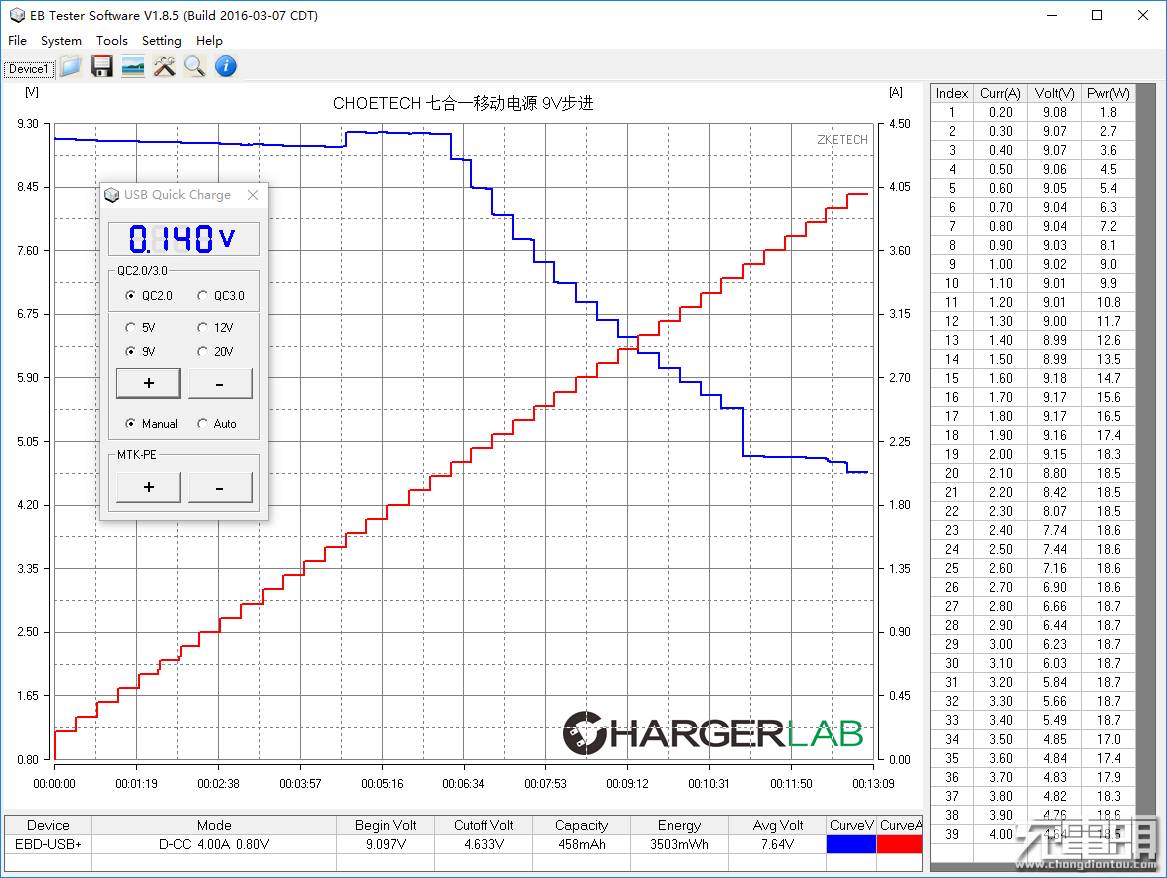This screenshot has height=878, width=1167.
Task: Click the save floppy disk icon
Action: (101, 67)
